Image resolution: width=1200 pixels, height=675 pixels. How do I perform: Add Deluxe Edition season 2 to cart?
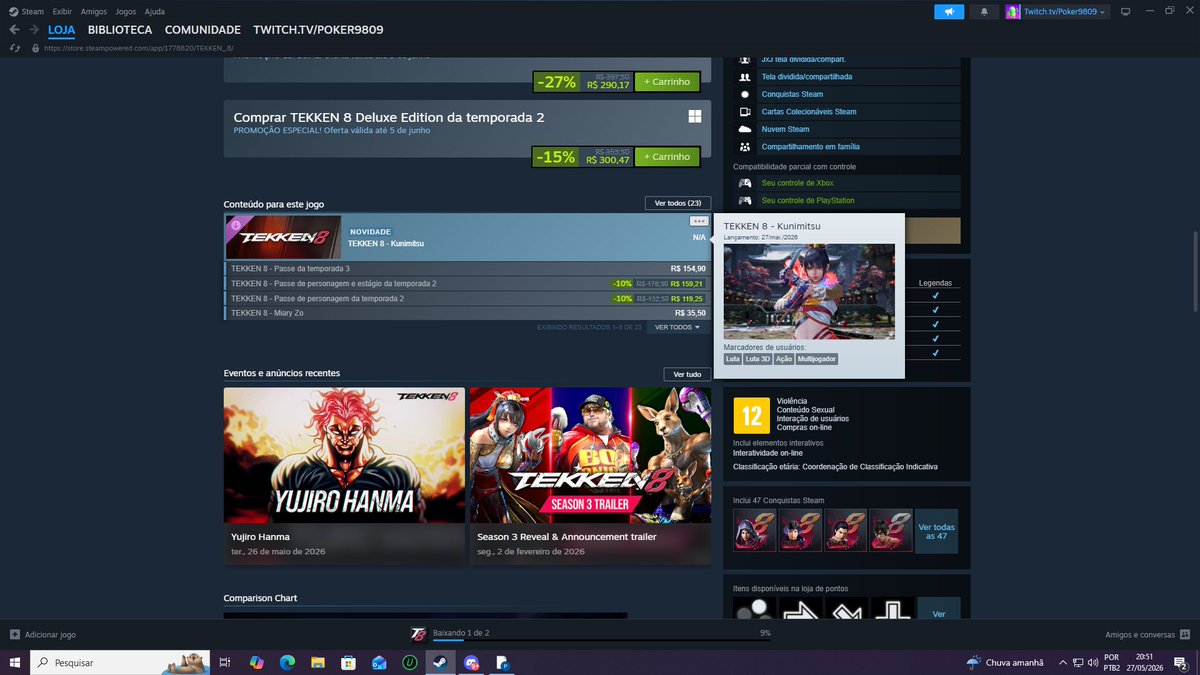tap(667, 157)
